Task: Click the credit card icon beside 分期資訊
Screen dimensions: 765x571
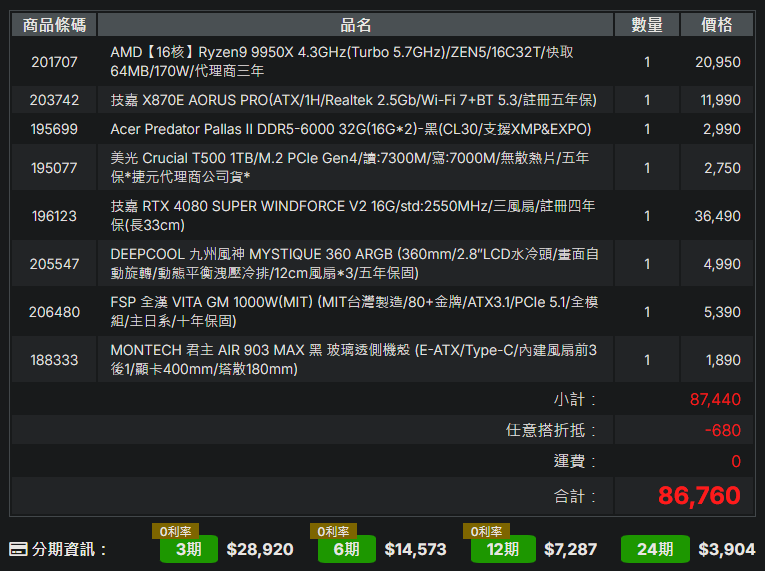Action: point(18,549)
